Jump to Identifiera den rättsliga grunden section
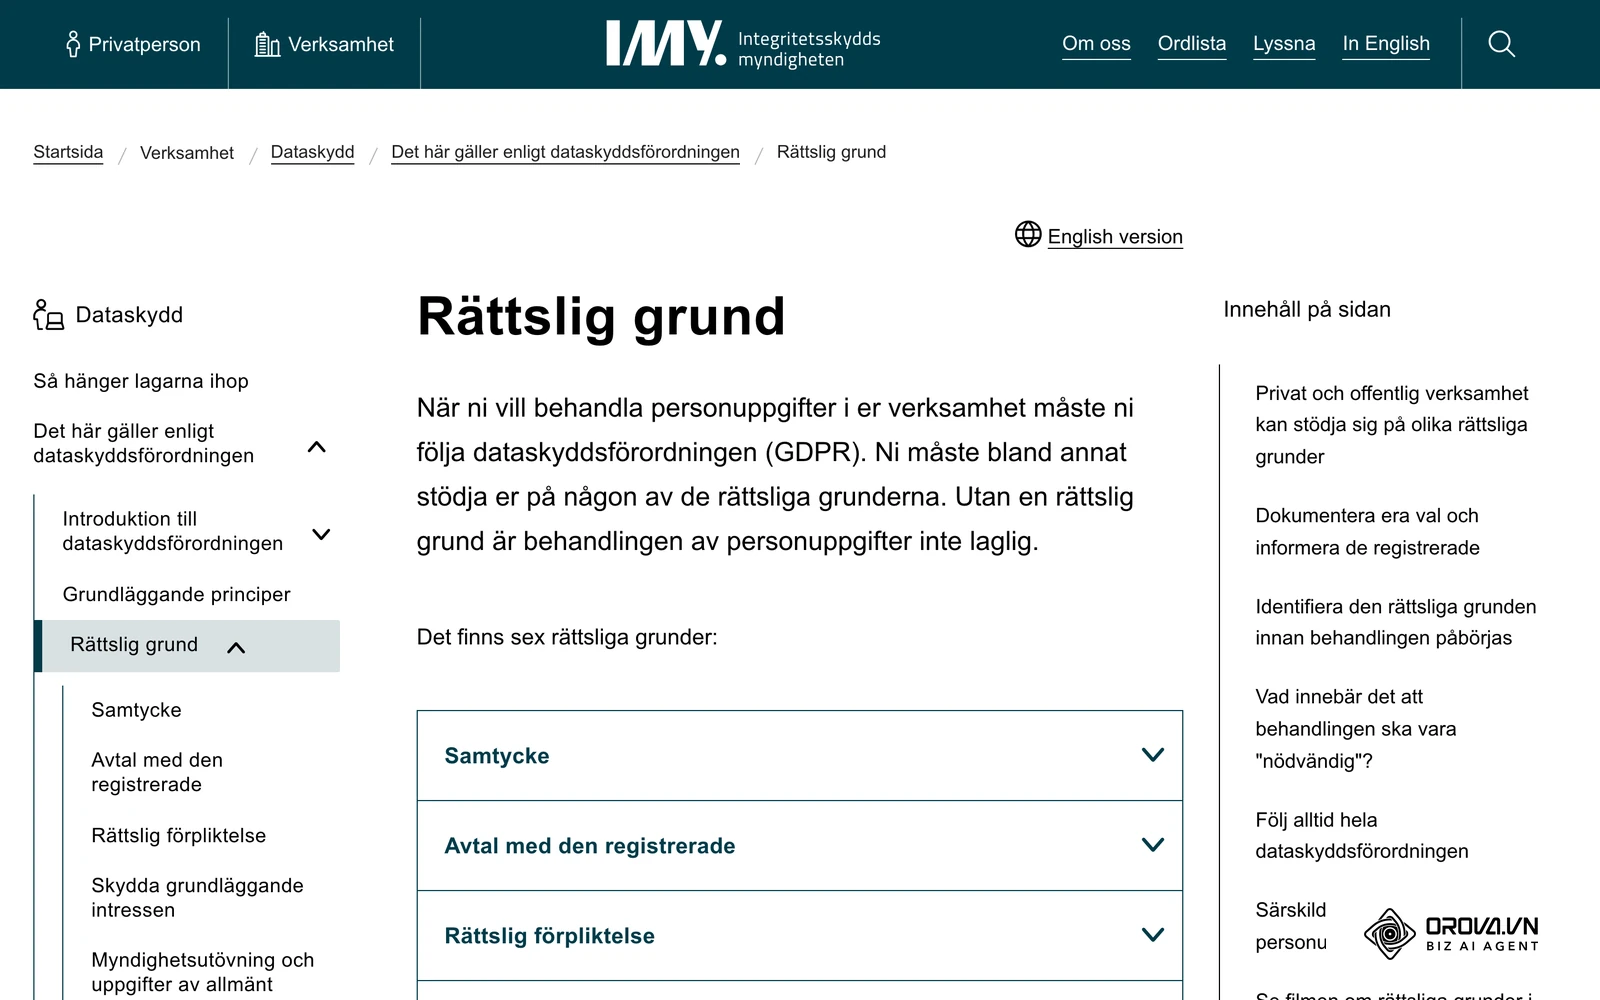1600x1000 pixels. point(1395,622)
